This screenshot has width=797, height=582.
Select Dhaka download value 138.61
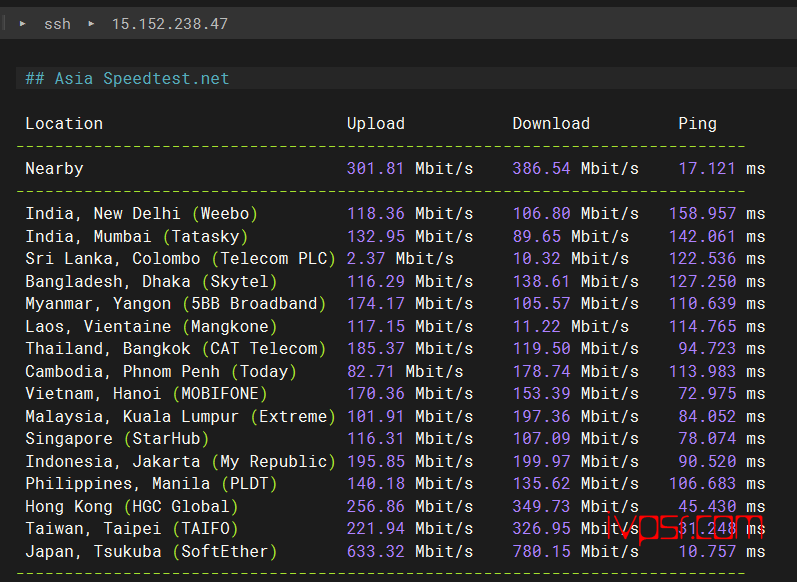(x=541, y=281)
